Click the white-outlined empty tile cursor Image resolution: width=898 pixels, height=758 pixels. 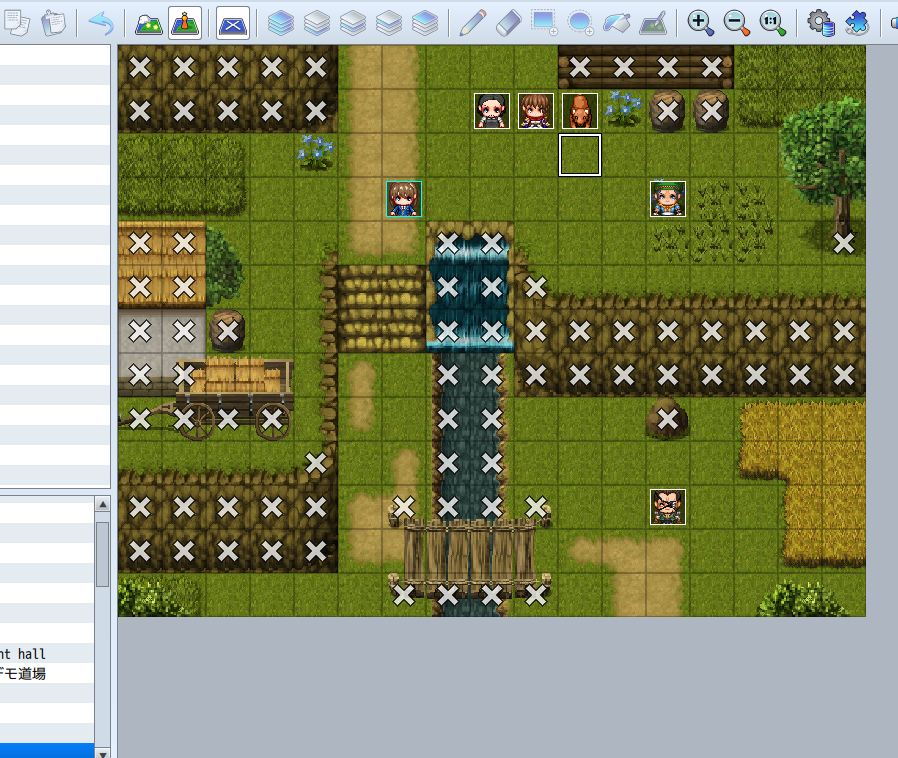[x=580, y=155]
